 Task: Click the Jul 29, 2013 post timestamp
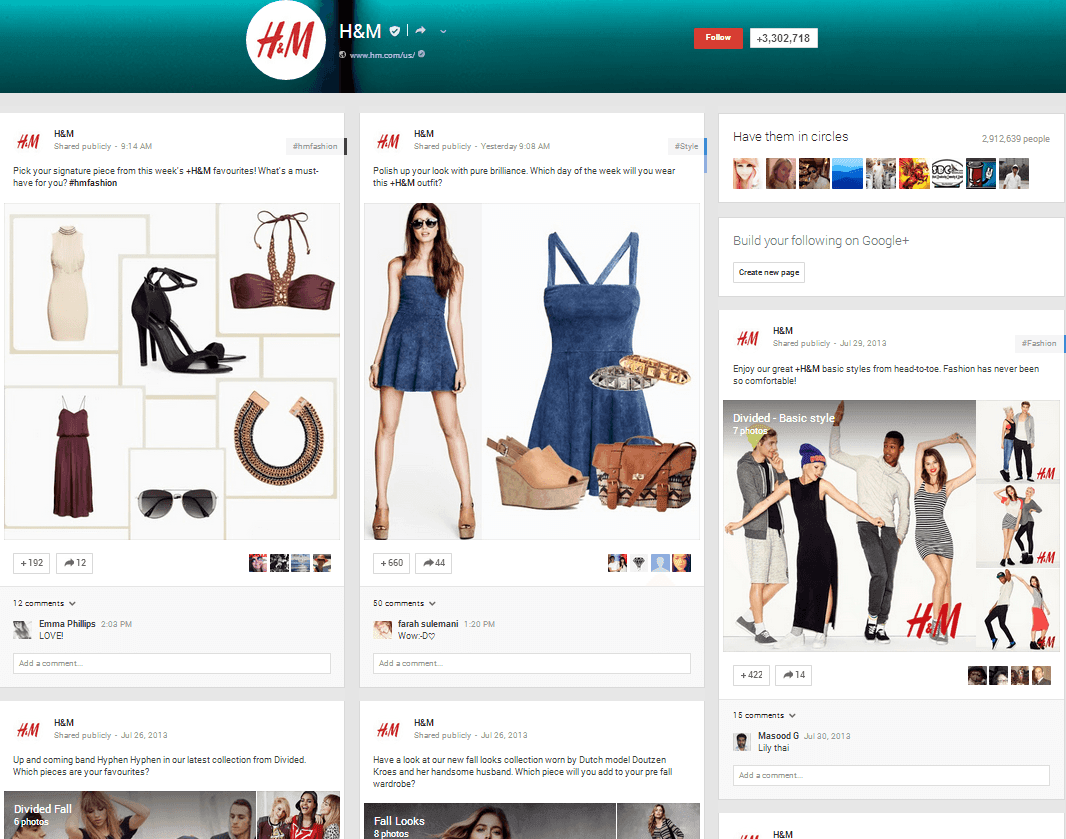tap(863, 343)
